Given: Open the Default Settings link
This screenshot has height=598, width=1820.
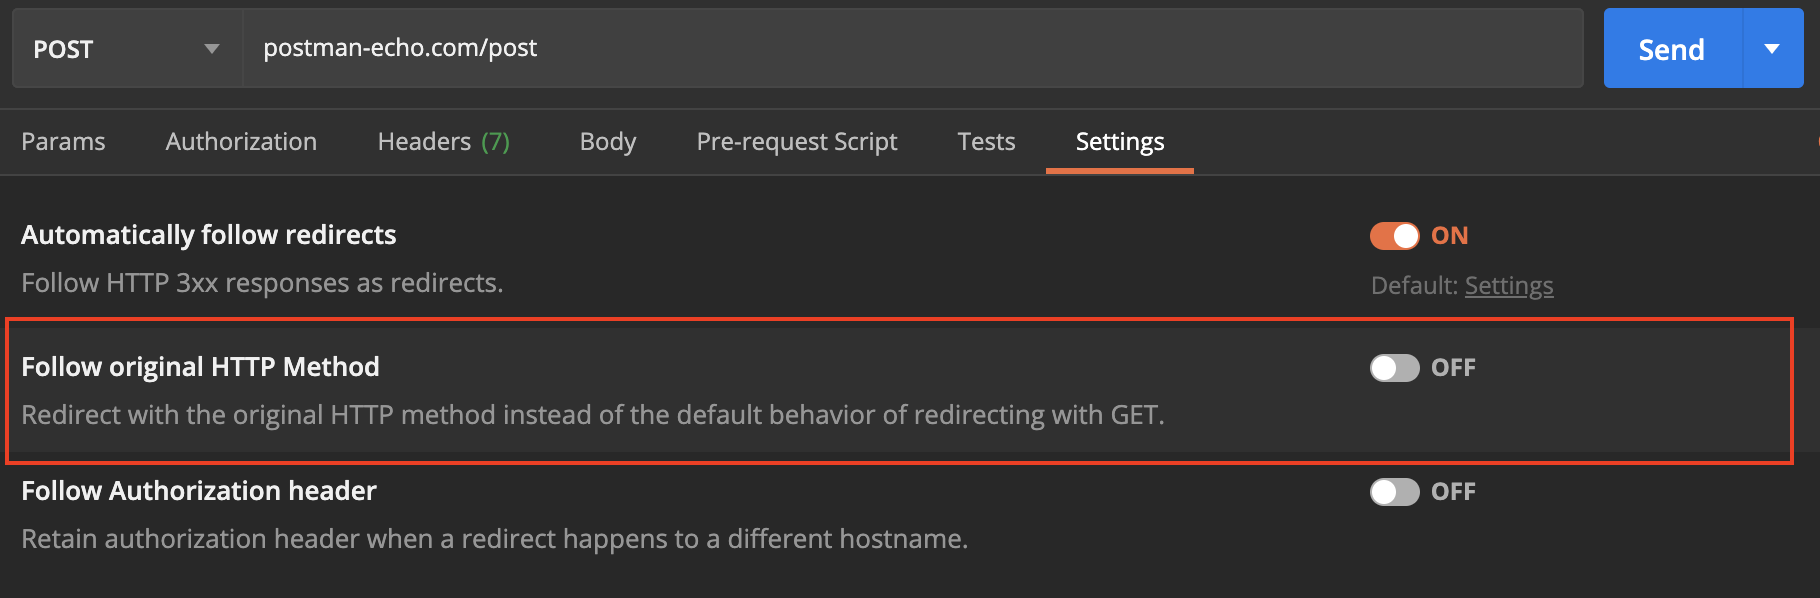Looking at the screenshot, I should coord(1509,285).
